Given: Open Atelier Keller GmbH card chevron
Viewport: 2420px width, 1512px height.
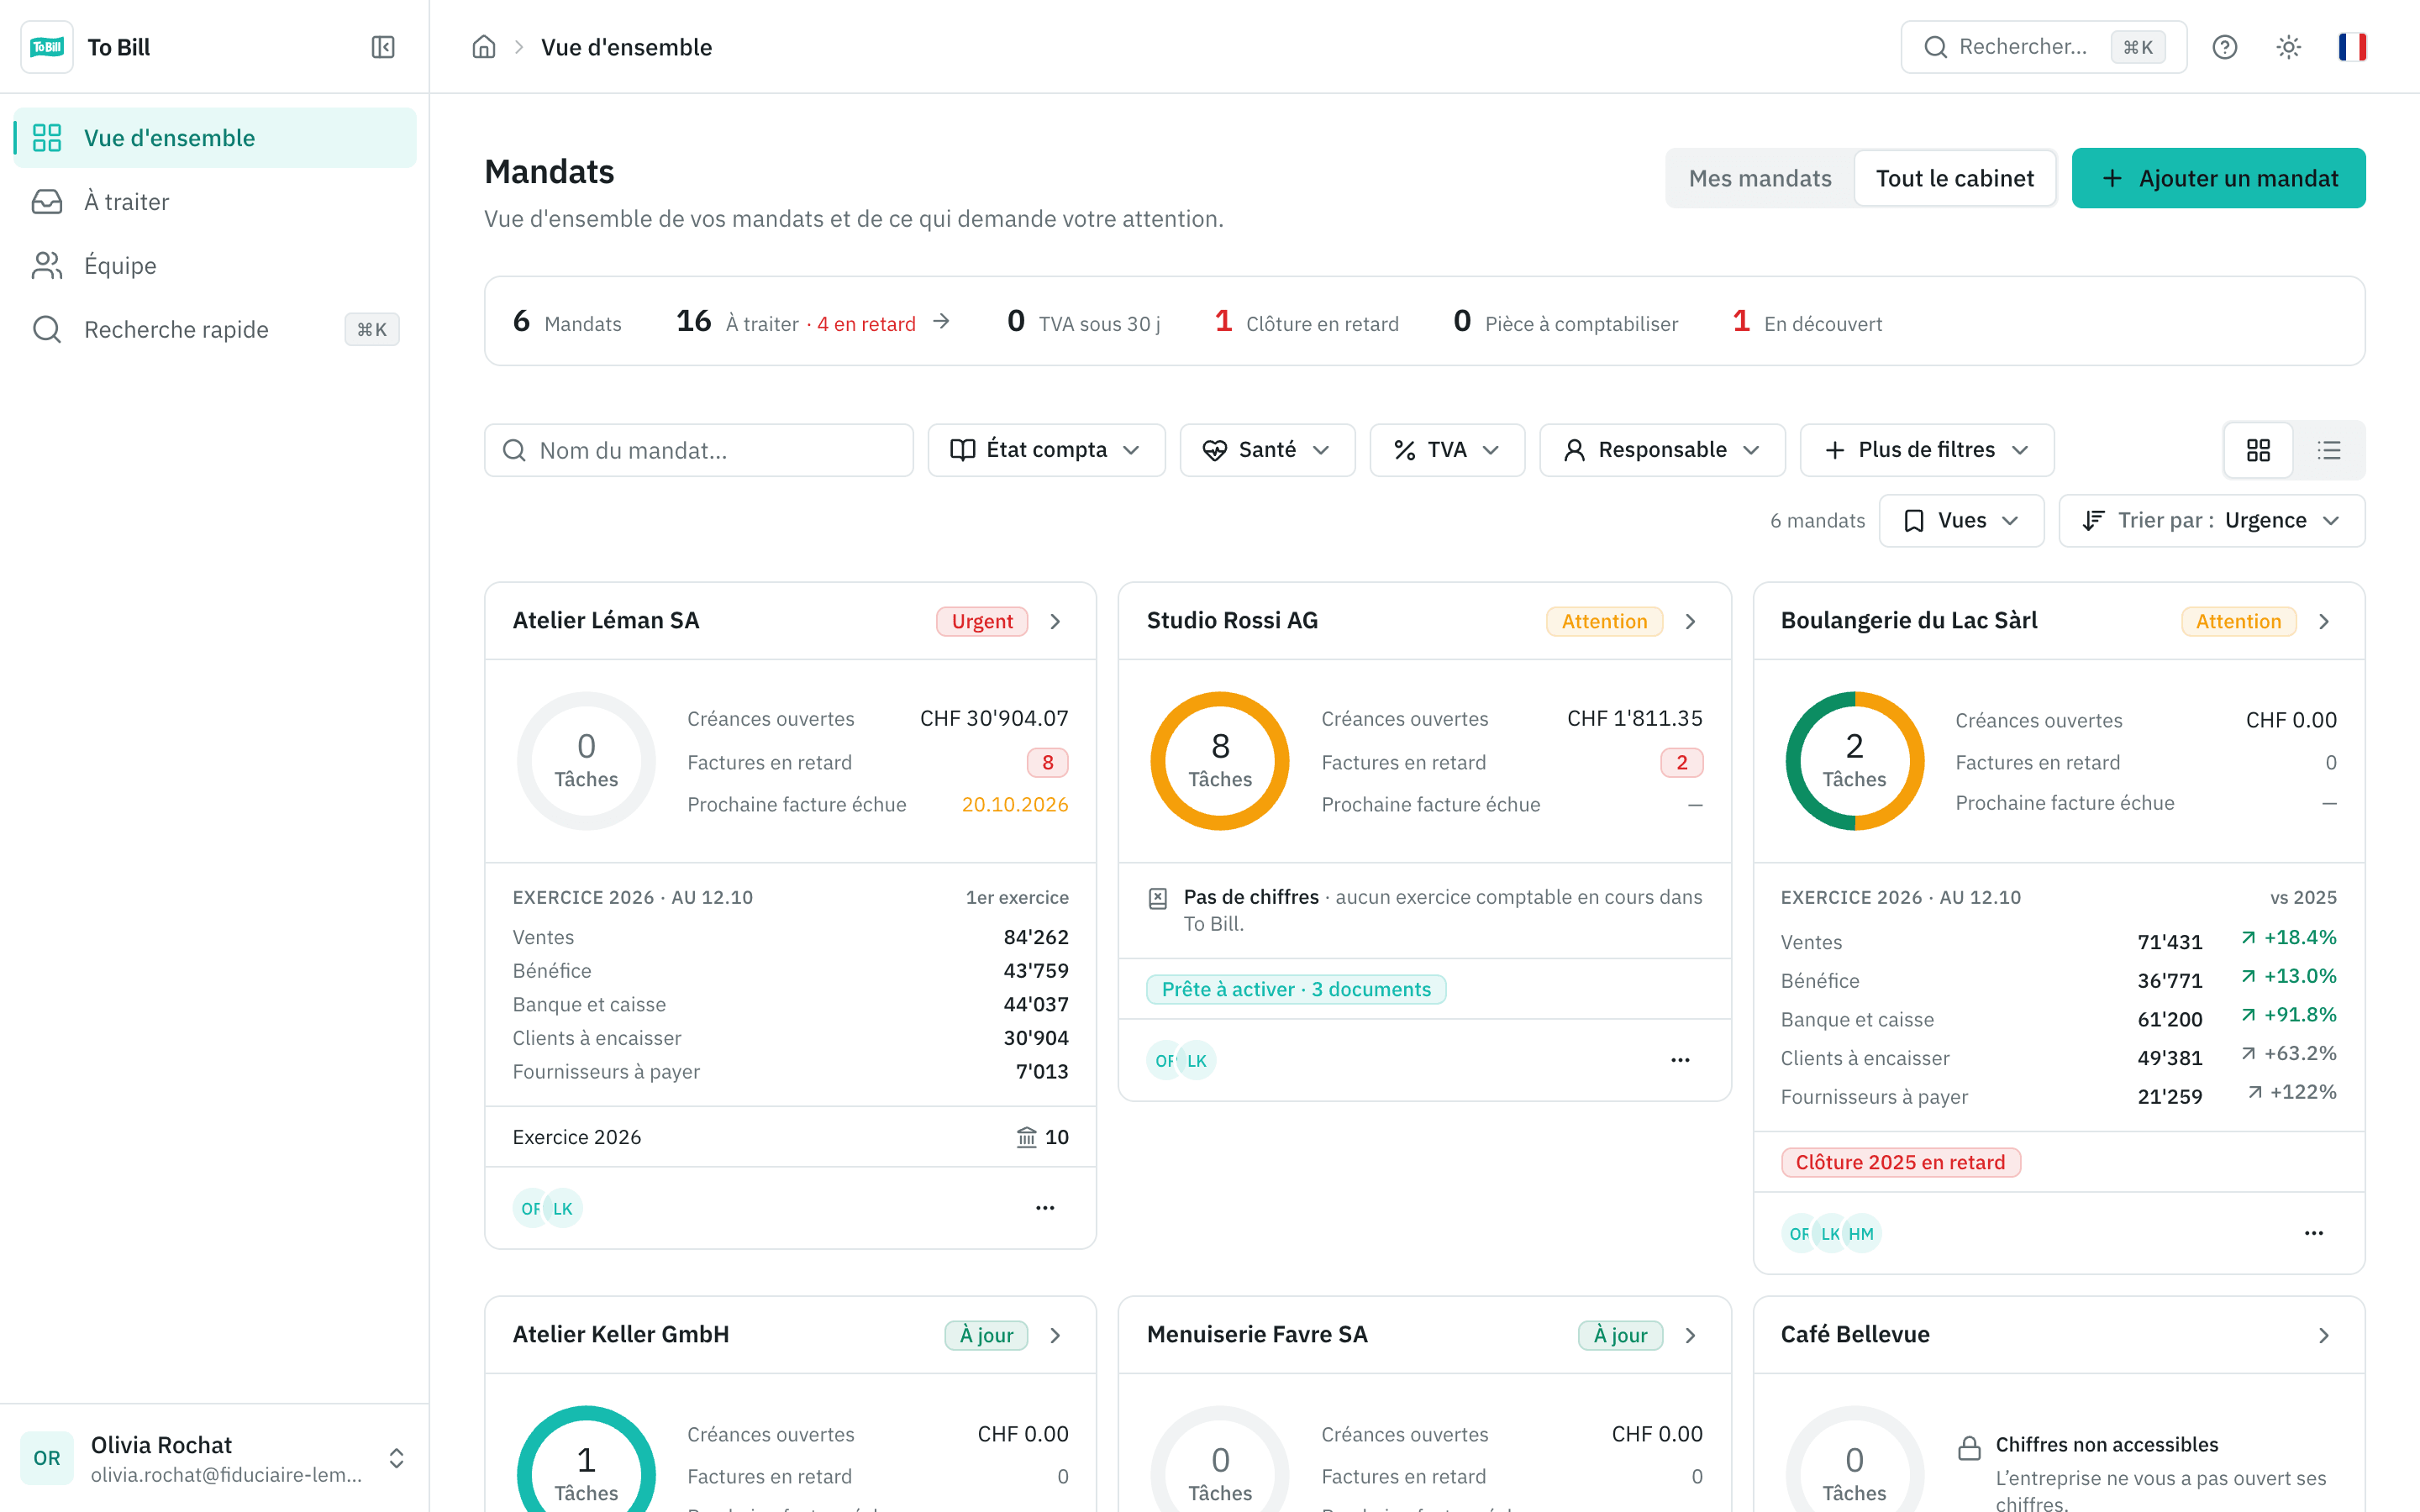Looking at the screenshot, I should [x=1055, y=1335].
